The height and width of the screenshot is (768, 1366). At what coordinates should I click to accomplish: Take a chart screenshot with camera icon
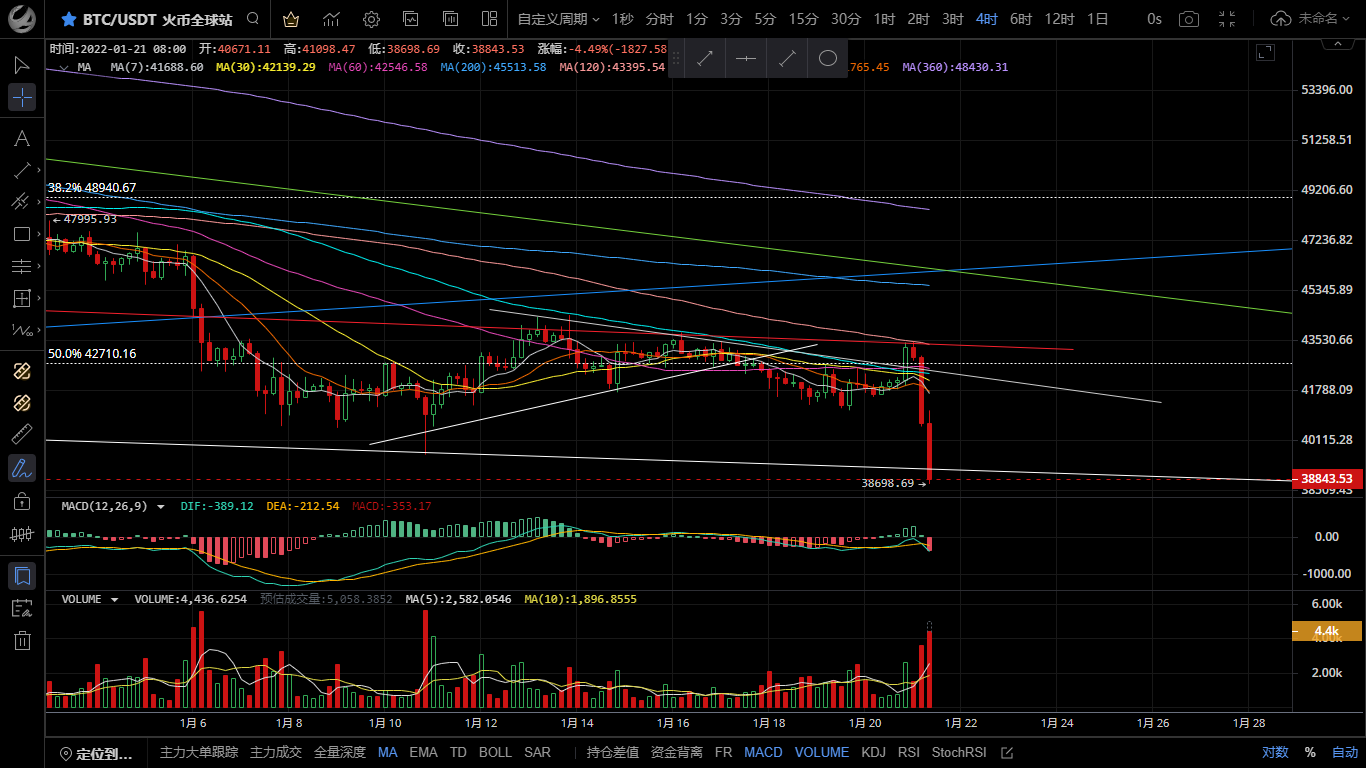click(1189, 19)
